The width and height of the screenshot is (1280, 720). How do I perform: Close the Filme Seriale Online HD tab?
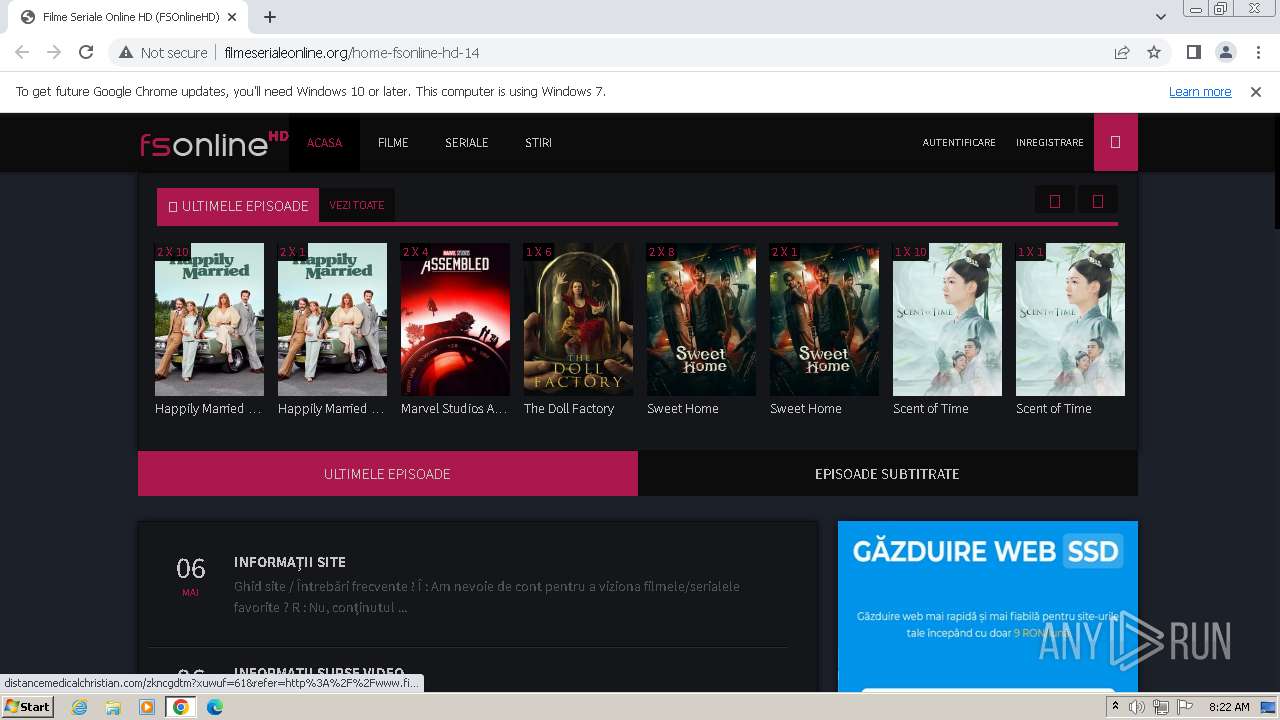pyautogui.click(x=232, y=17)
